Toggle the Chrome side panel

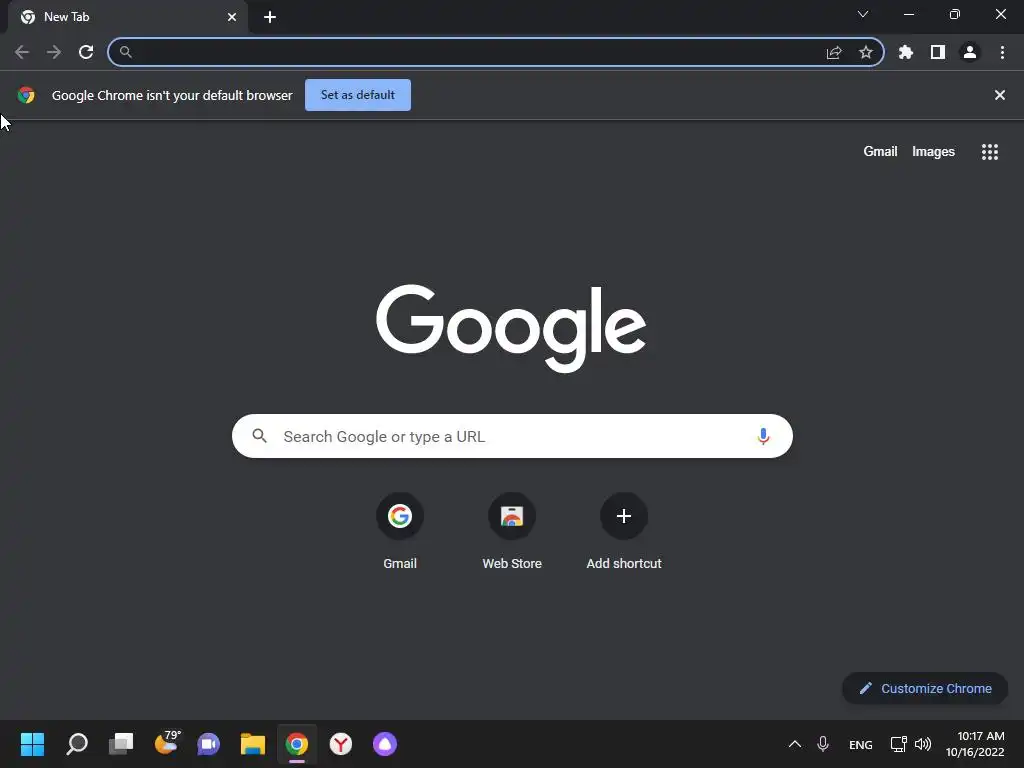coord(938,52)
